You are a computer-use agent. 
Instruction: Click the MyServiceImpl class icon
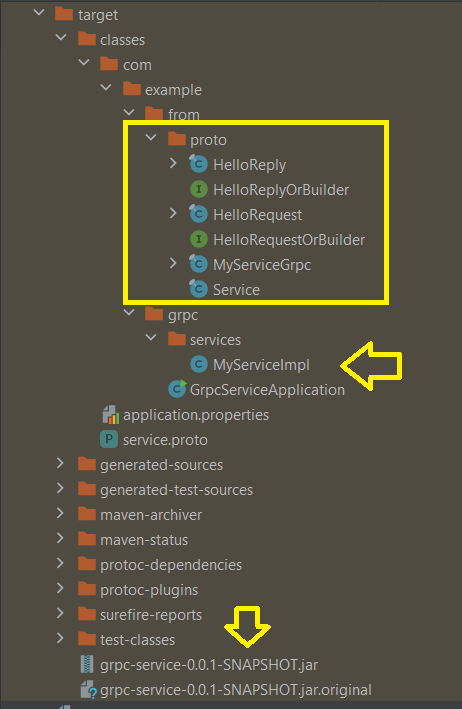[198, 364]
